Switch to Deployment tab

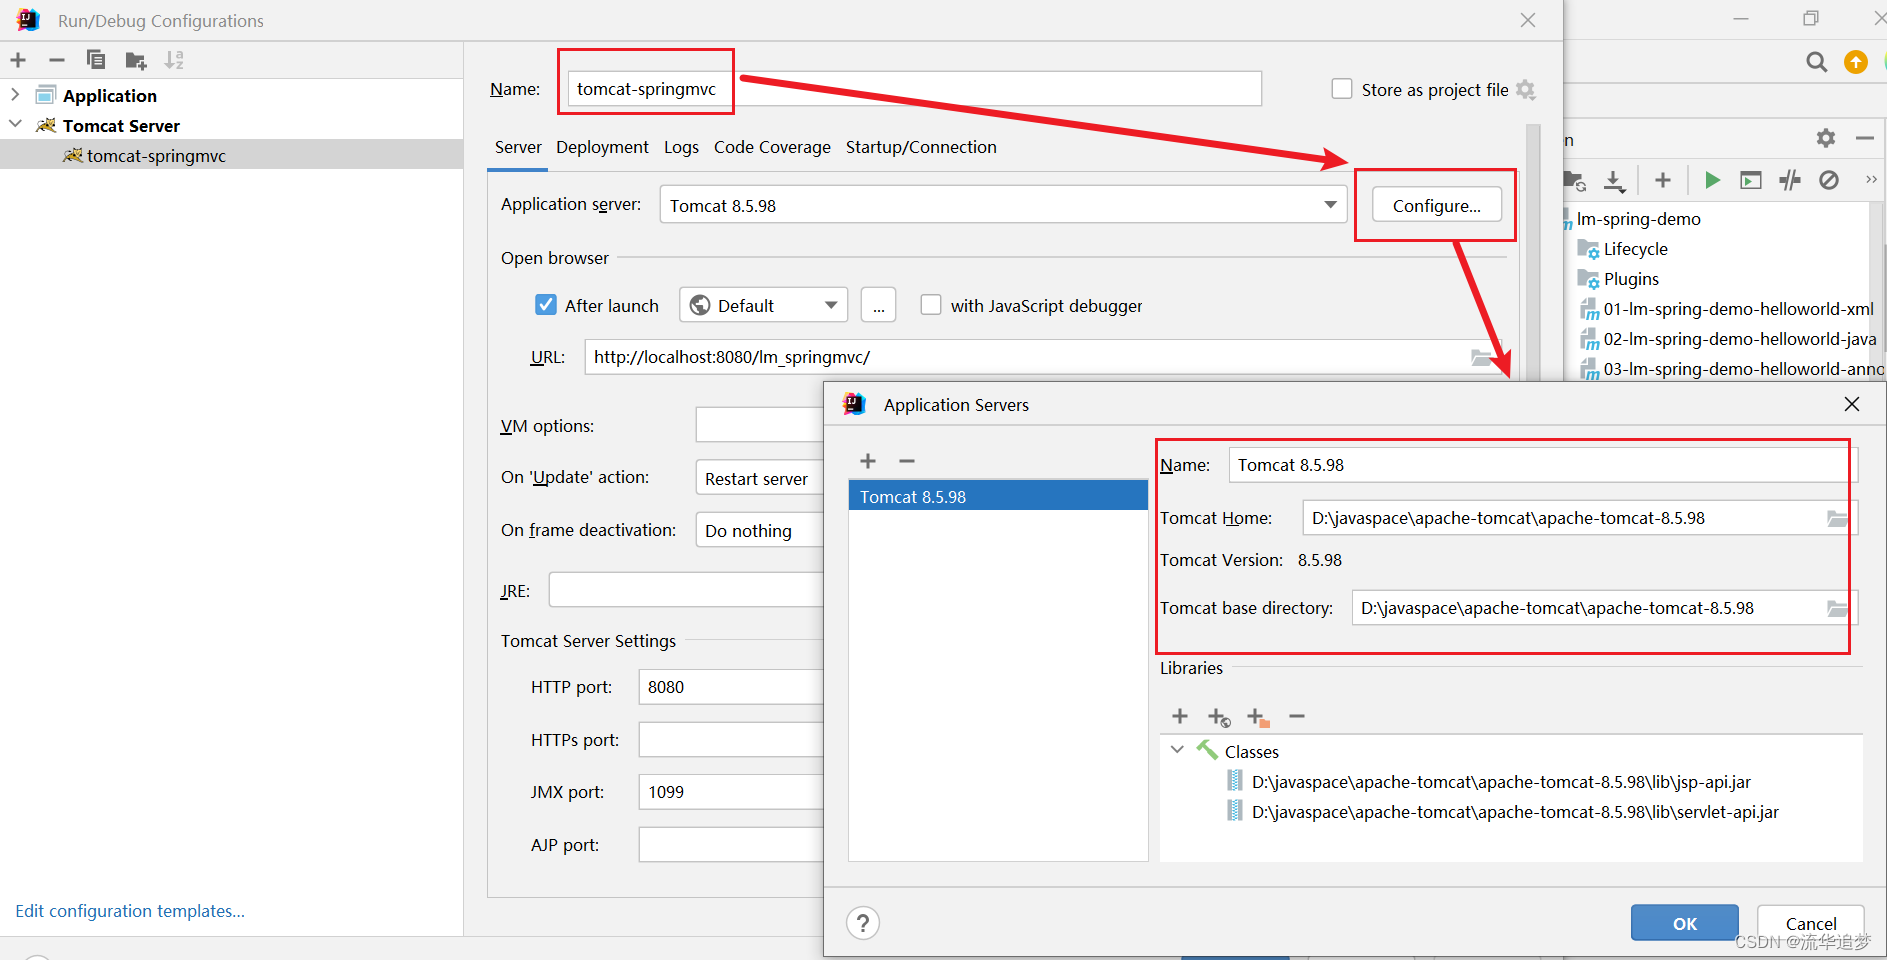(602, 147)
